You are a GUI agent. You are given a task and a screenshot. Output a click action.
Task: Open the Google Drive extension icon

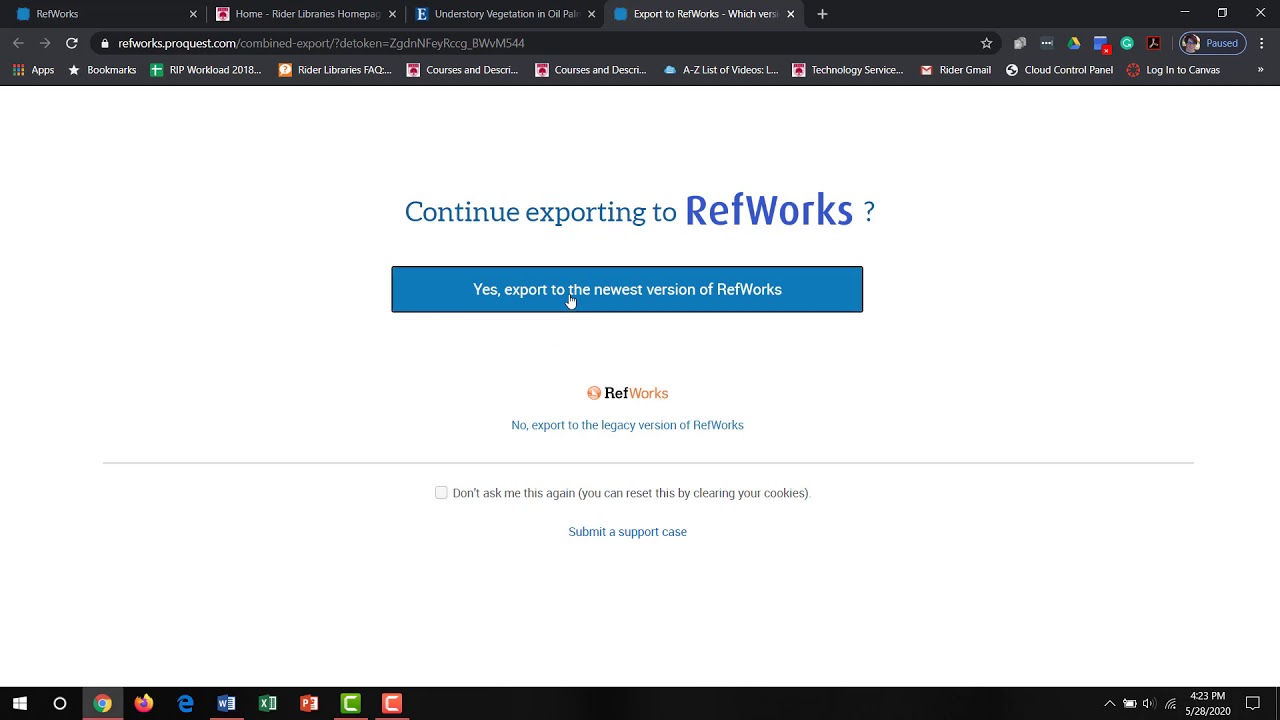pos(1073,43)
